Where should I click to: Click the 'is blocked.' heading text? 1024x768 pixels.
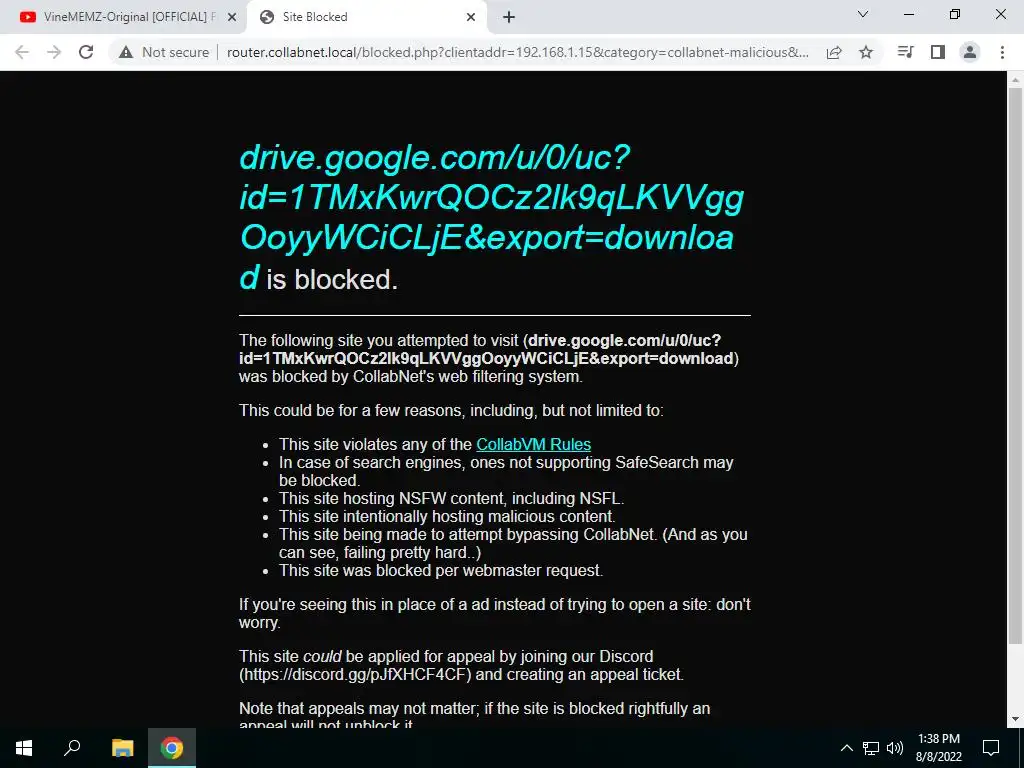(332, 280)
